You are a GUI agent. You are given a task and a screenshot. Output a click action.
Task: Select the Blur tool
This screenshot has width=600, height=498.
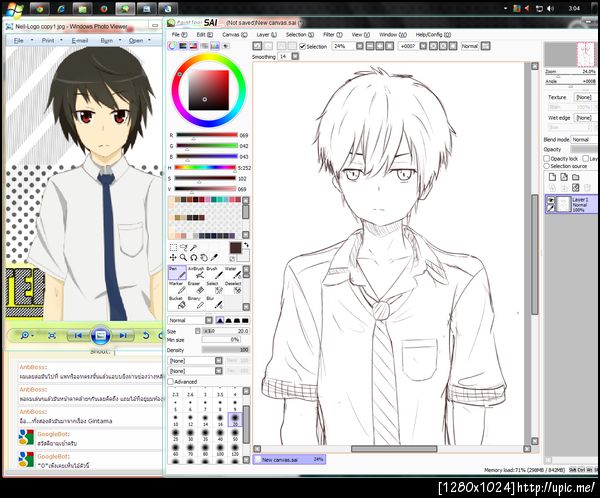(x=214, y=302)
